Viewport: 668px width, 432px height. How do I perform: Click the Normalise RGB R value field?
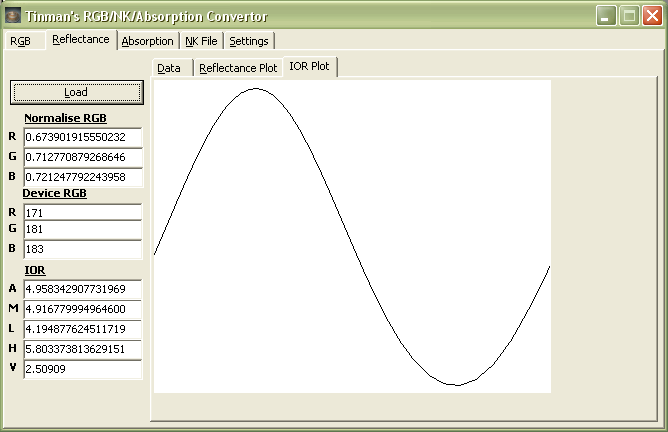[x=82, y=137]
